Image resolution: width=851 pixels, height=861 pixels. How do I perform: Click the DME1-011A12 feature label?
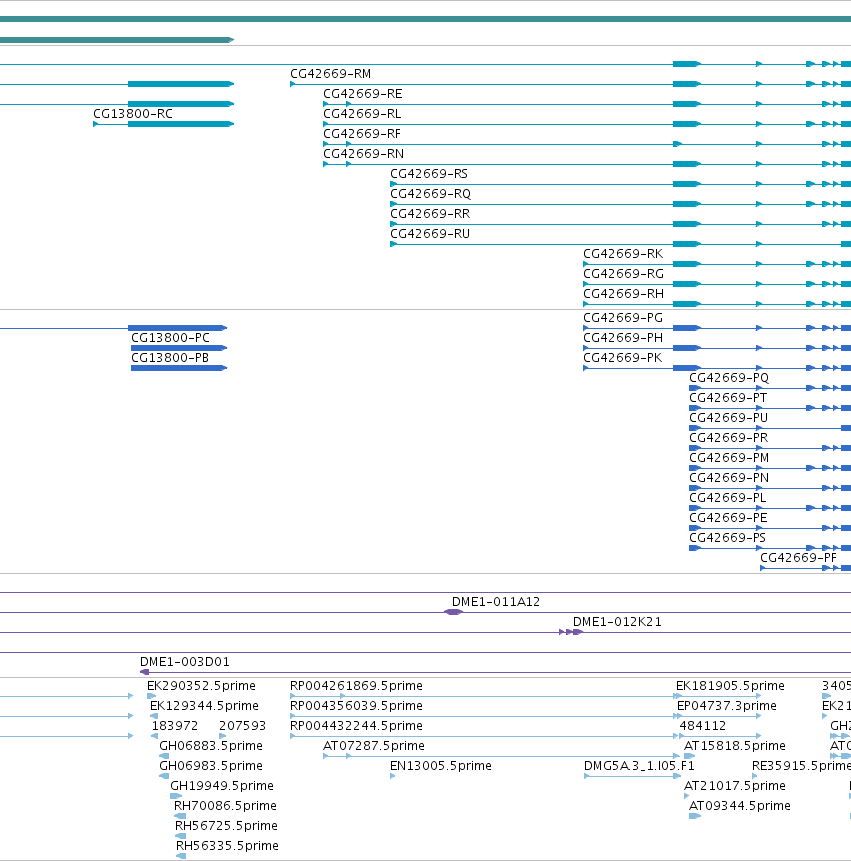496,602
